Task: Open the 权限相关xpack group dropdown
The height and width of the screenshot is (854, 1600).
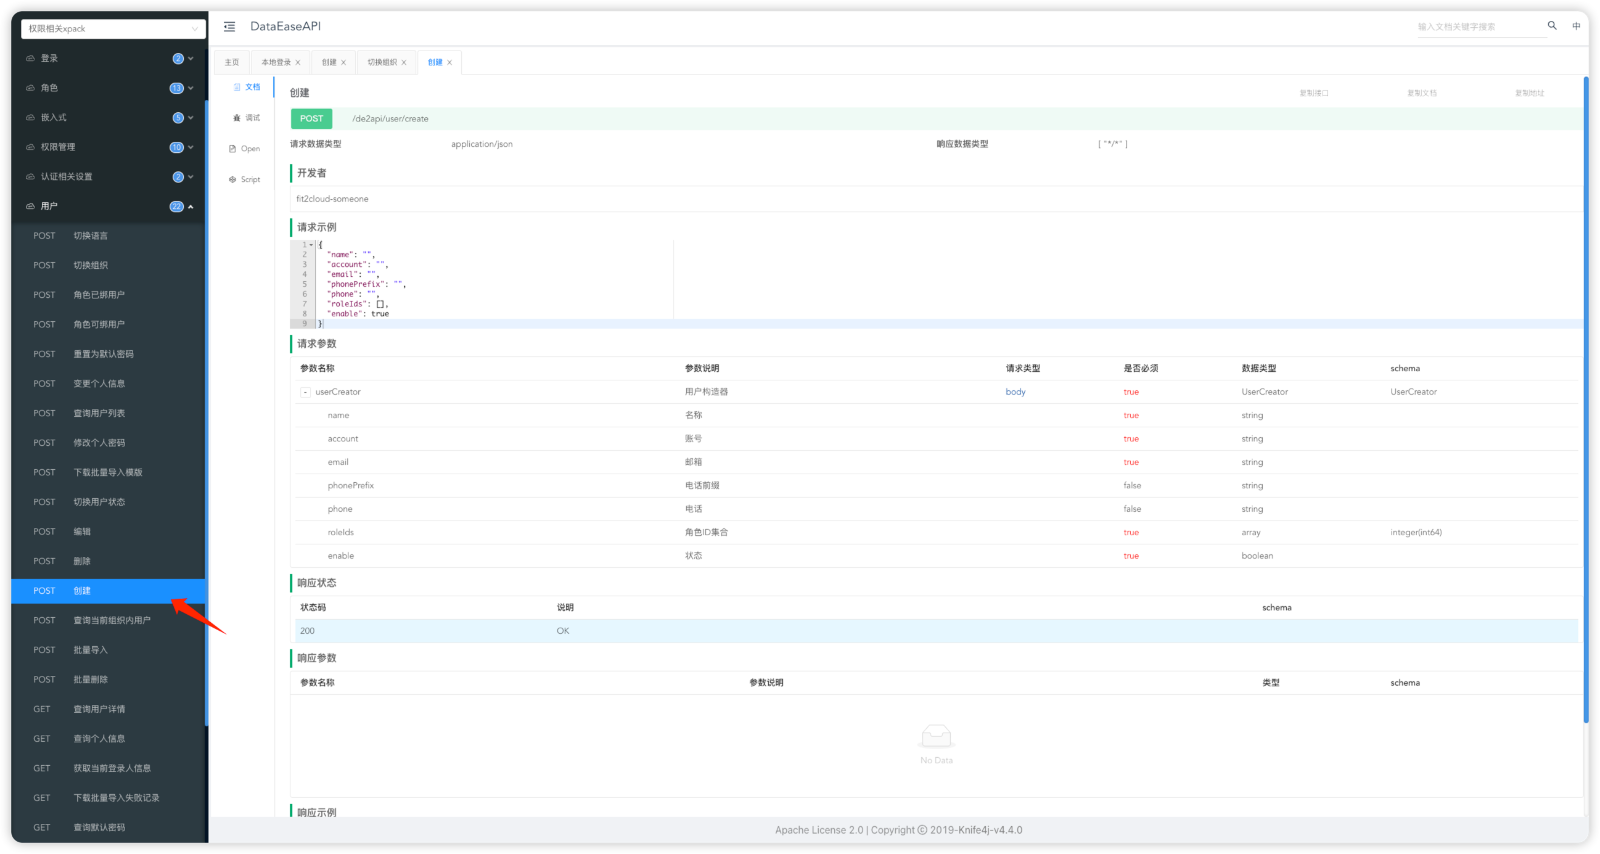Action: 113,28
